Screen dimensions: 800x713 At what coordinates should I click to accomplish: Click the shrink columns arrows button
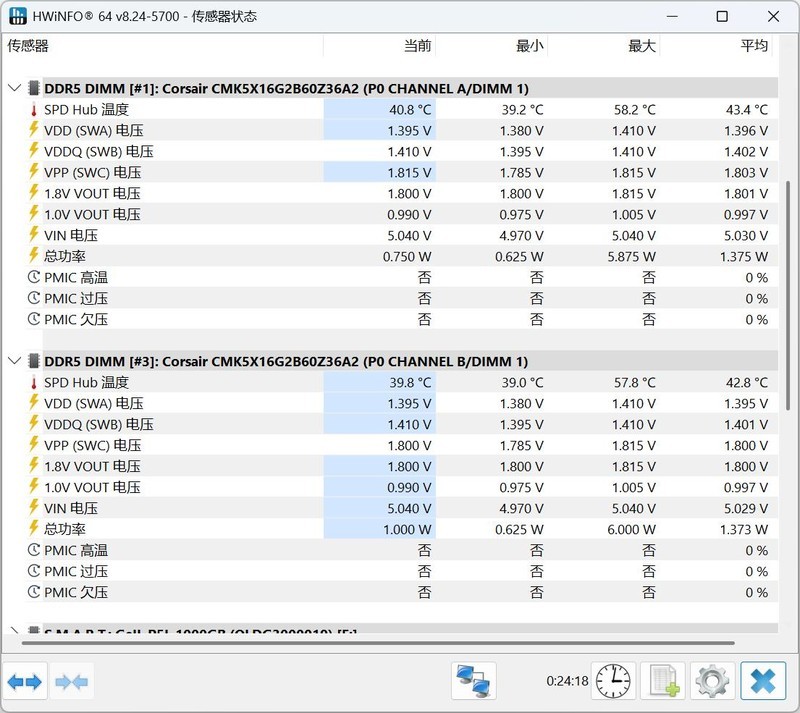pyautogui.click(x=72, y=682)
